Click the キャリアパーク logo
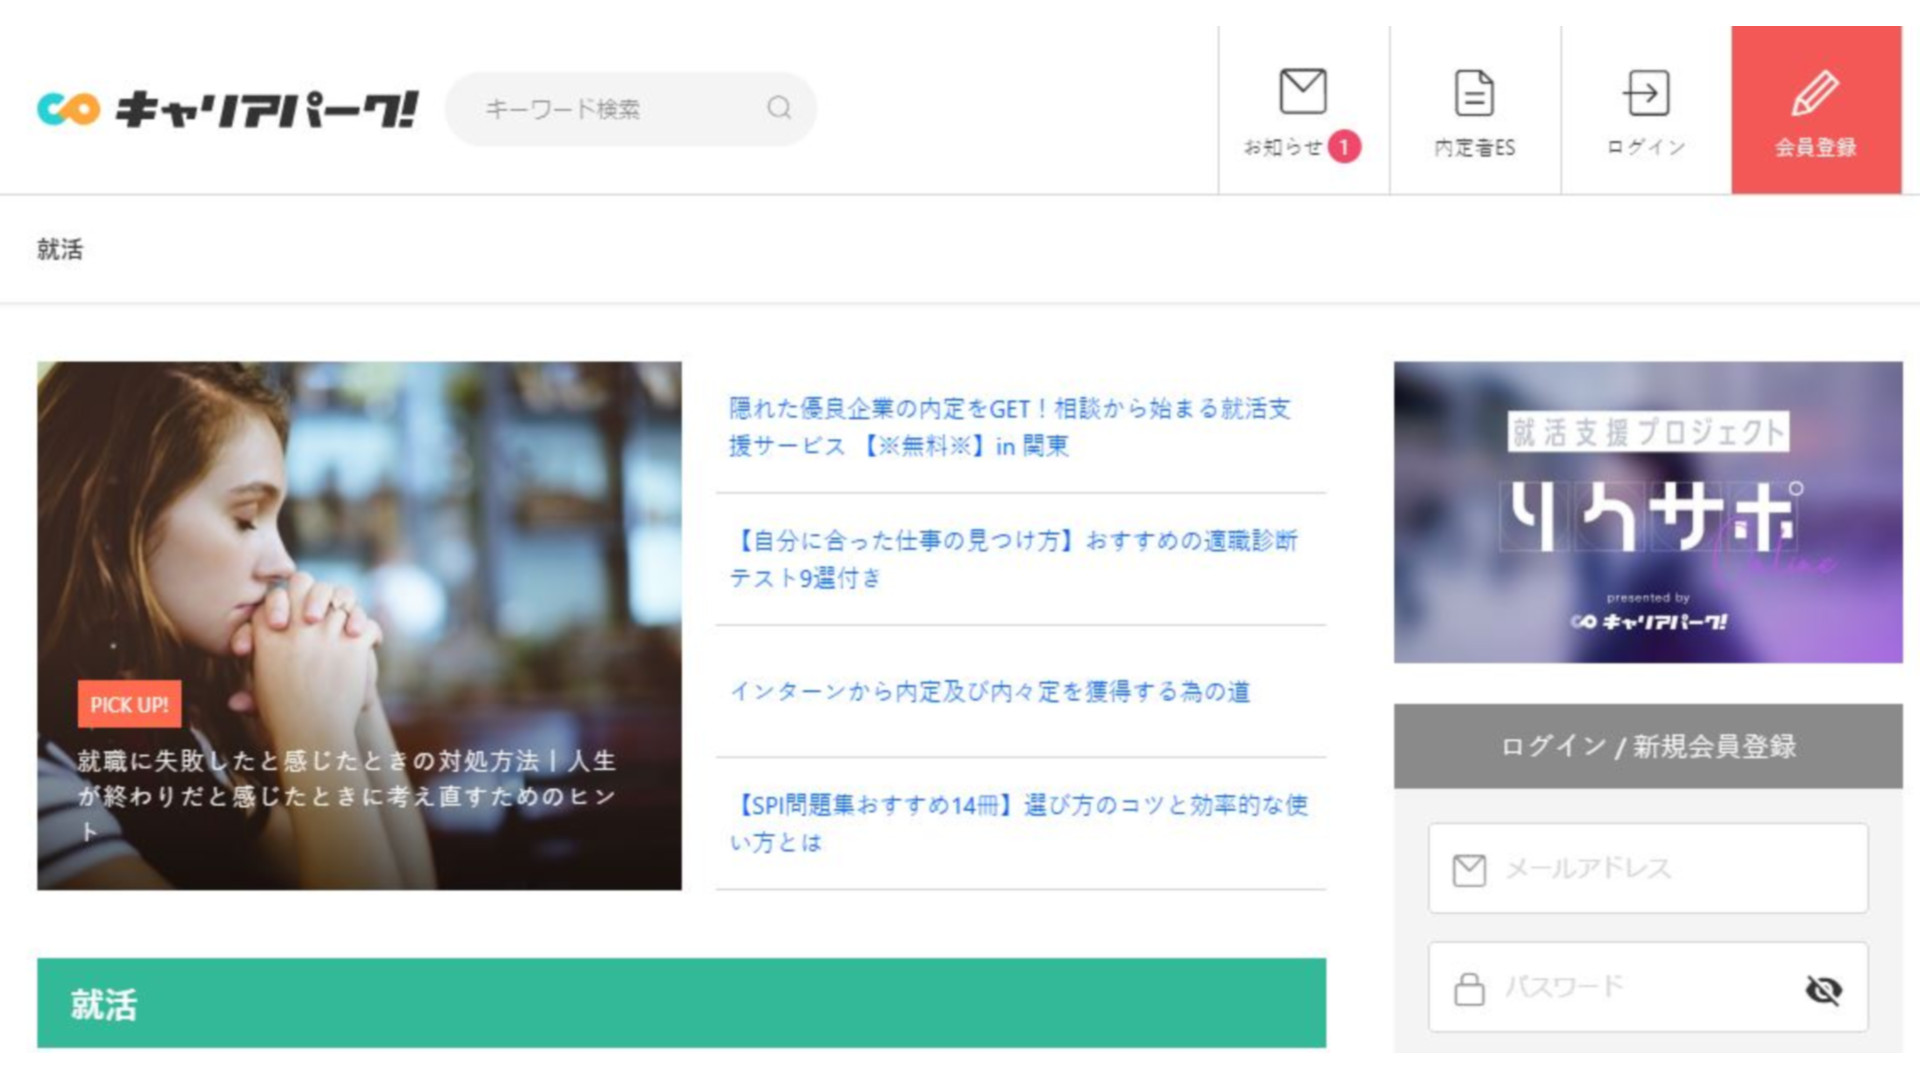 228,109
